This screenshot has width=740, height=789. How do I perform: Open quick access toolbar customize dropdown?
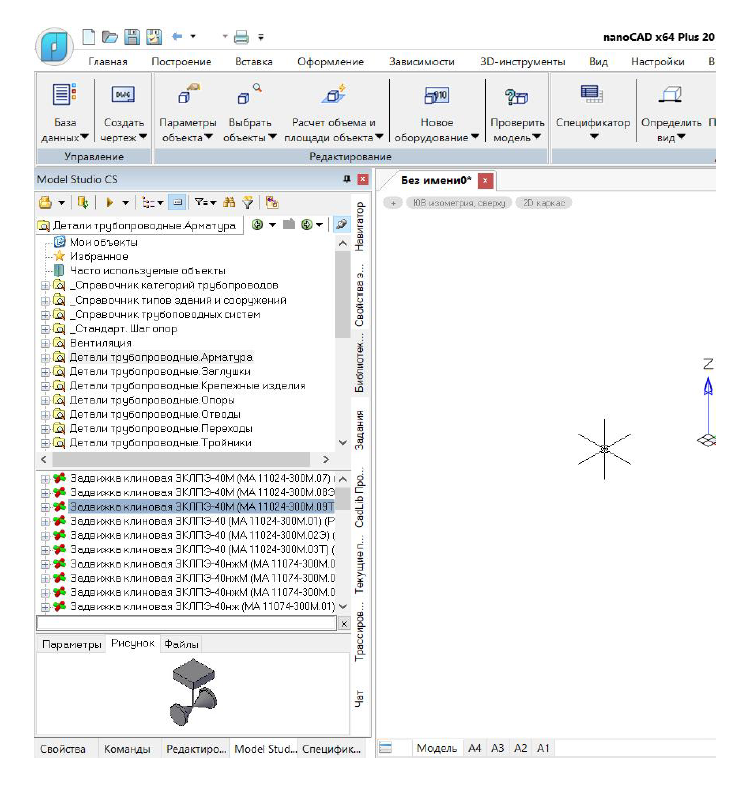coord(261,37)
